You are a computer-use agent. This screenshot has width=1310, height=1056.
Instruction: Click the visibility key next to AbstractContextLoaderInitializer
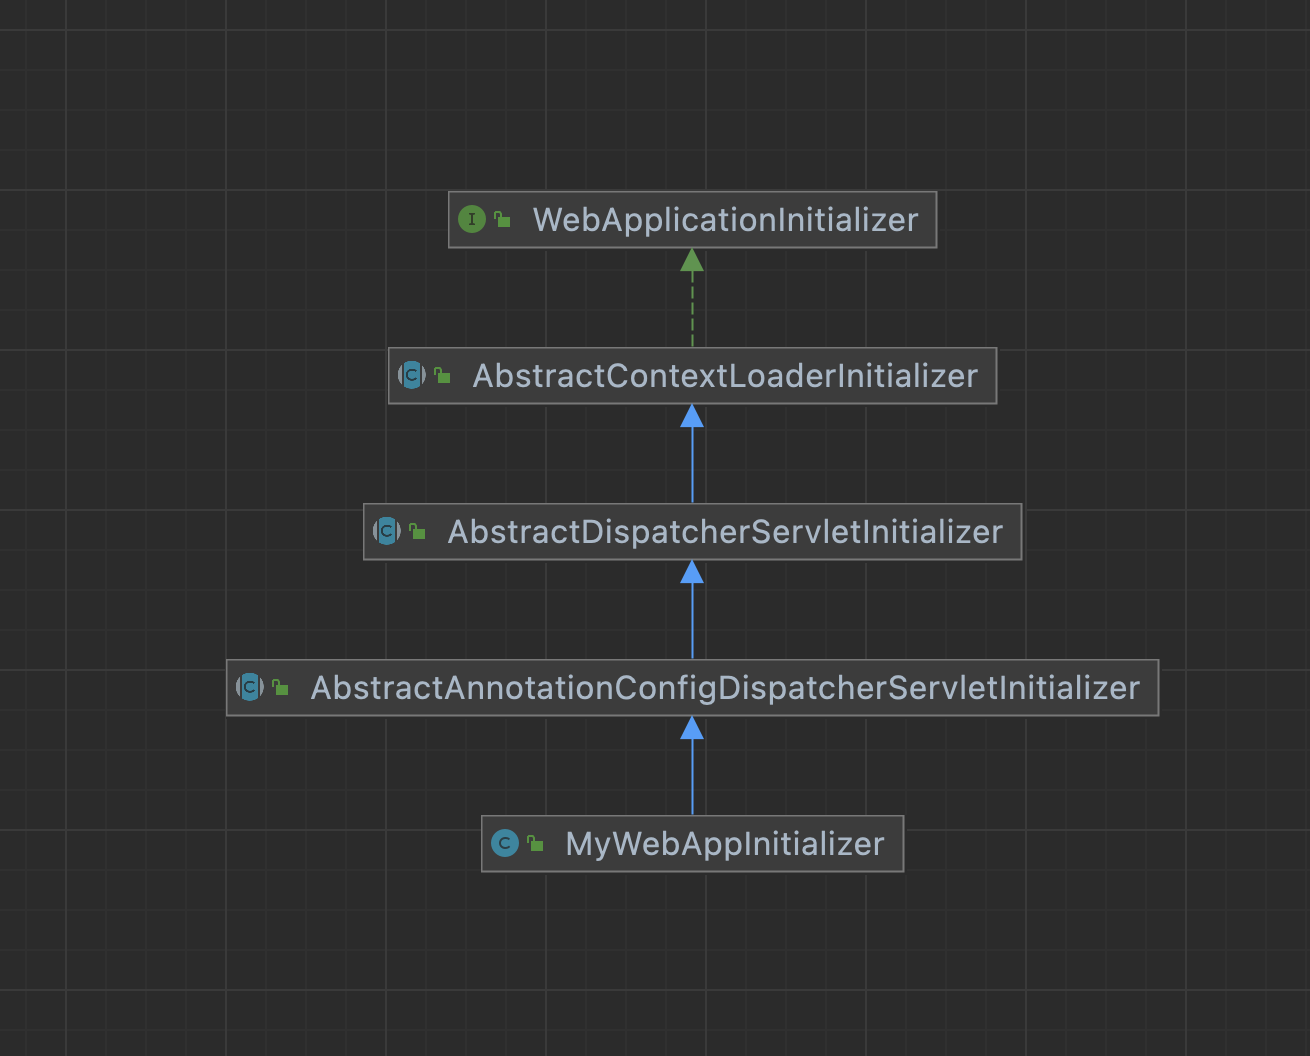point(441,374)
